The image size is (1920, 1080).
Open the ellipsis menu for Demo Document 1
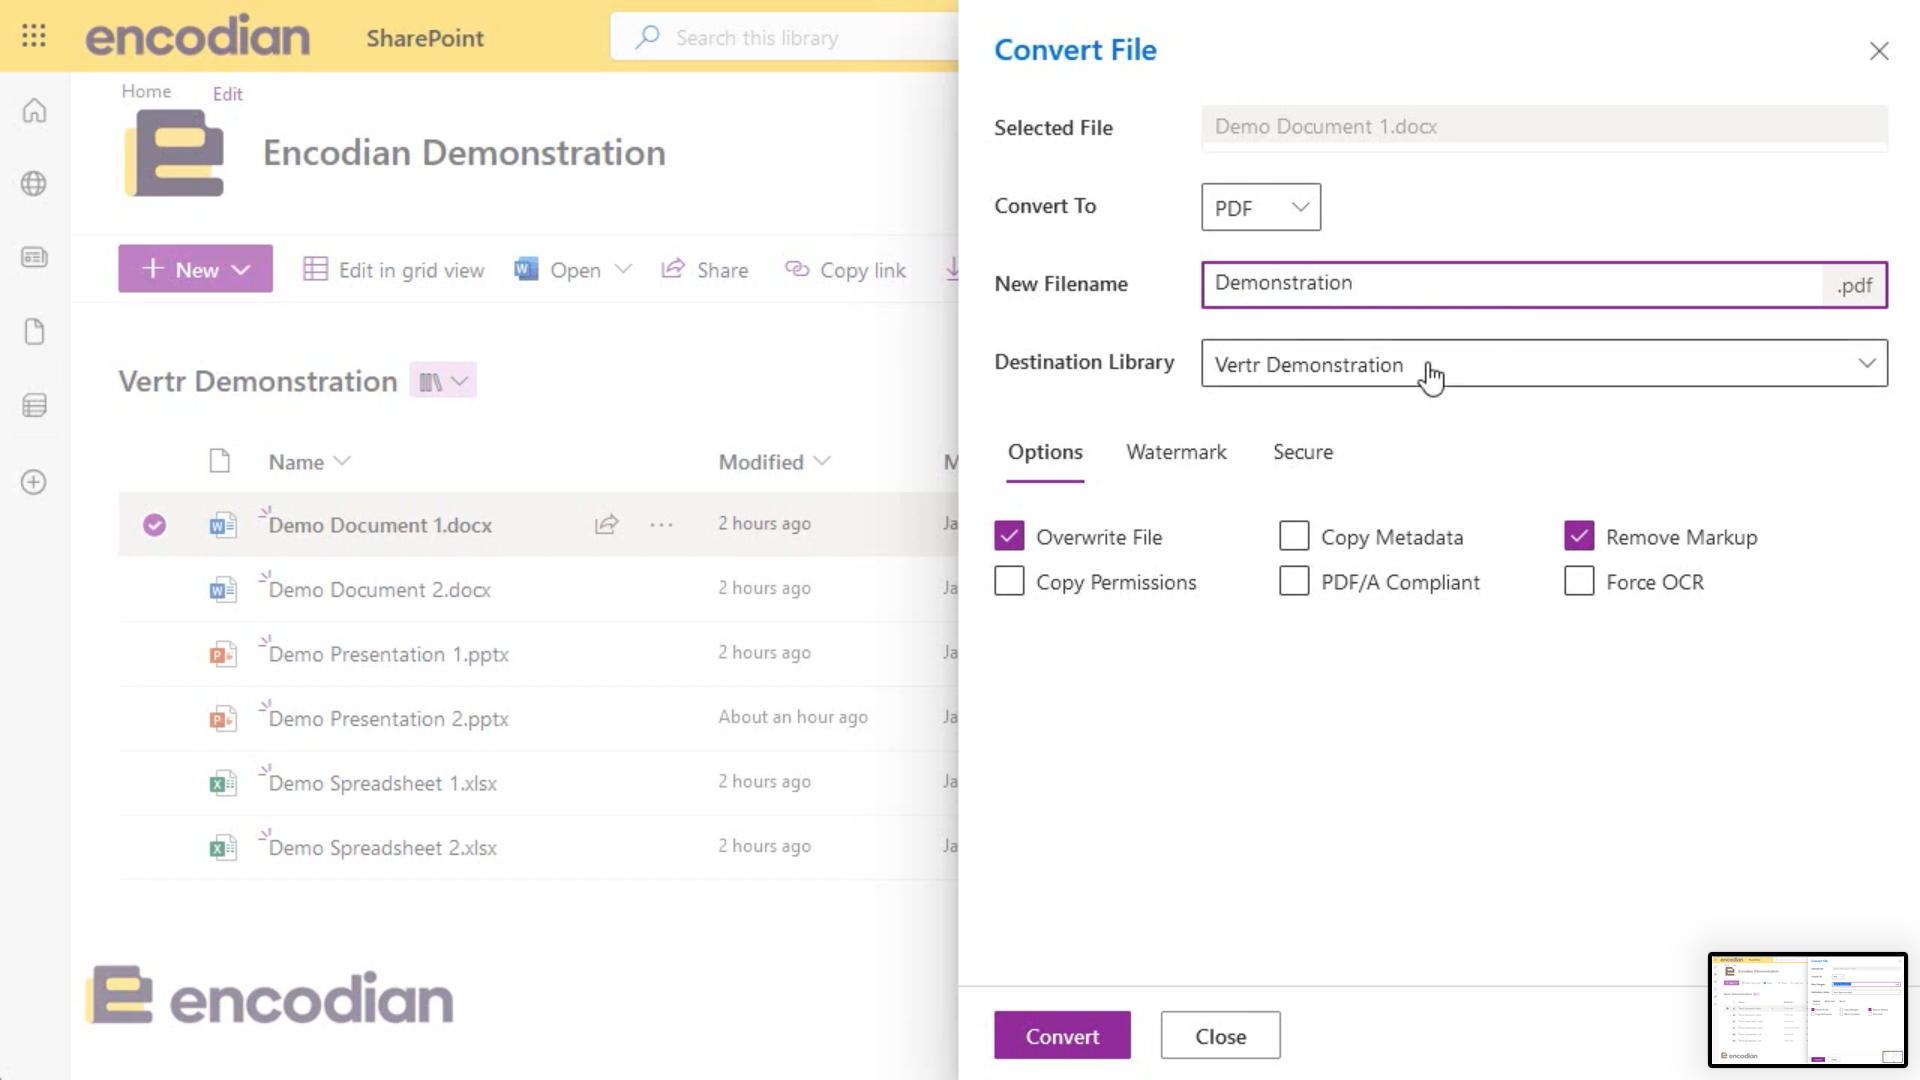click(x=661, y=525)
